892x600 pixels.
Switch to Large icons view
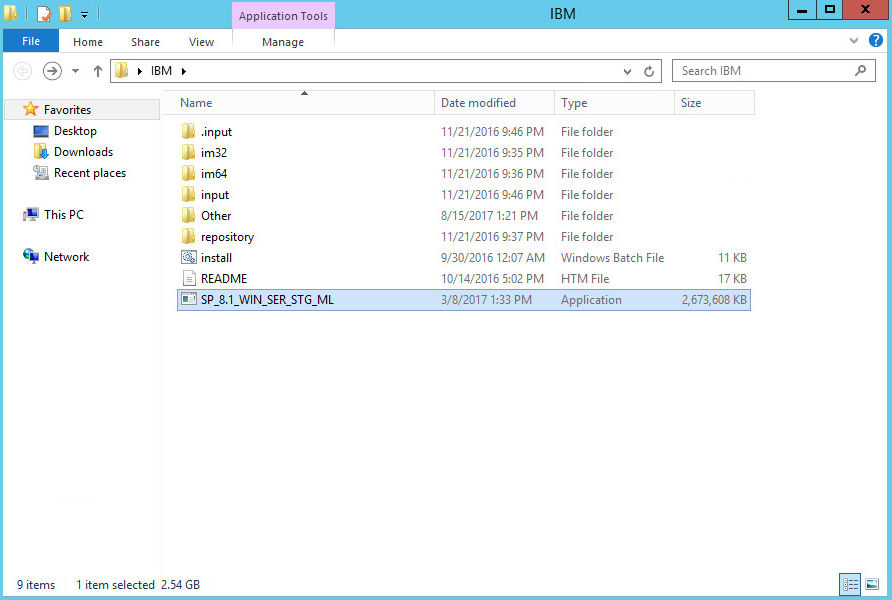coord(872,584)
